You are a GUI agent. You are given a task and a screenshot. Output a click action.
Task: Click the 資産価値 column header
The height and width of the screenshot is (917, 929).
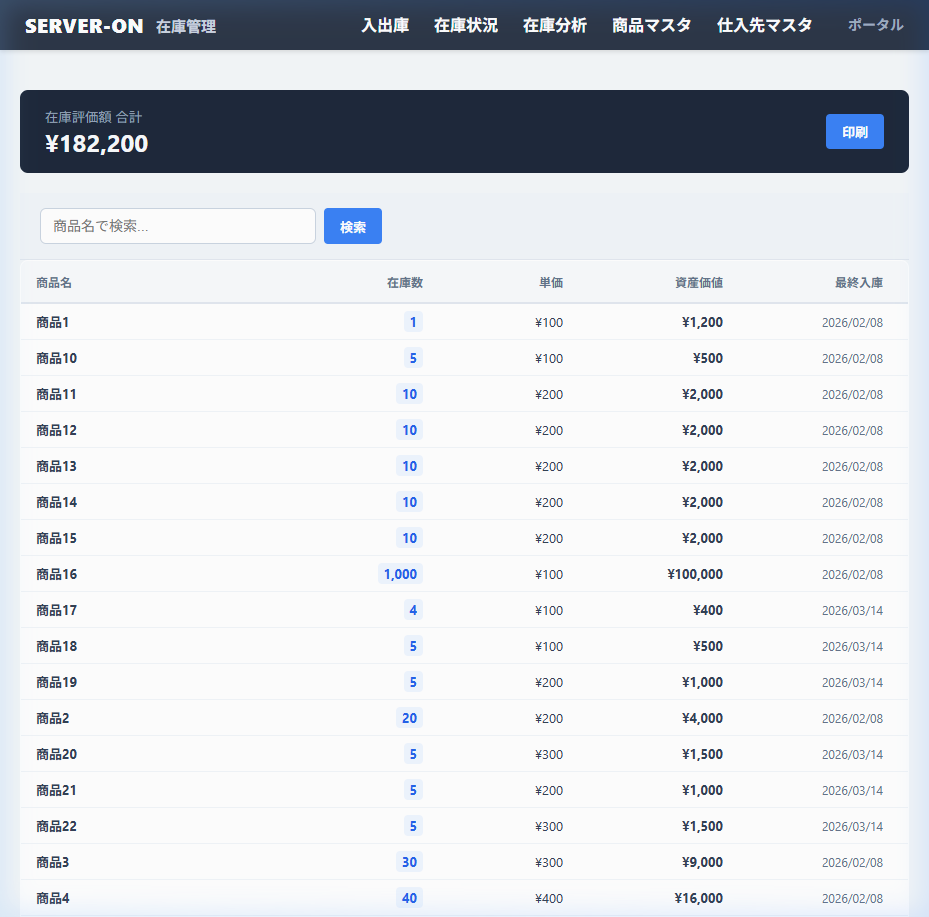pyautogui.click(x=698, y=283)
